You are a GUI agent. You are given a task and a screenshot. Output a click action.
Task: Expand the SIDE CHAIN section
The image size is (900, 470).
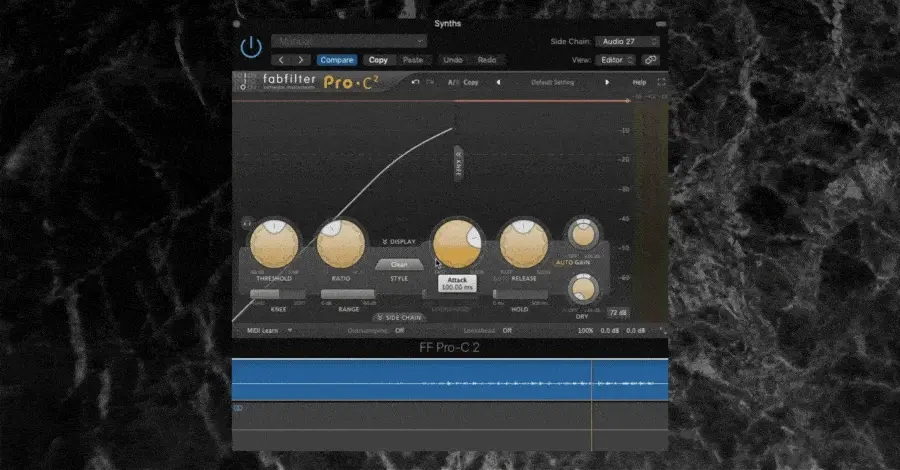pos(400,317)
